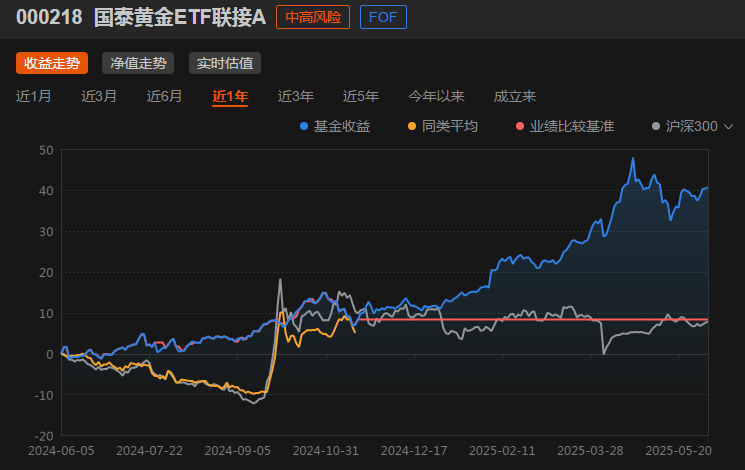Screen dimensions: 745x470
Task: Click y-axis label -20
Action: coord(44,436)
